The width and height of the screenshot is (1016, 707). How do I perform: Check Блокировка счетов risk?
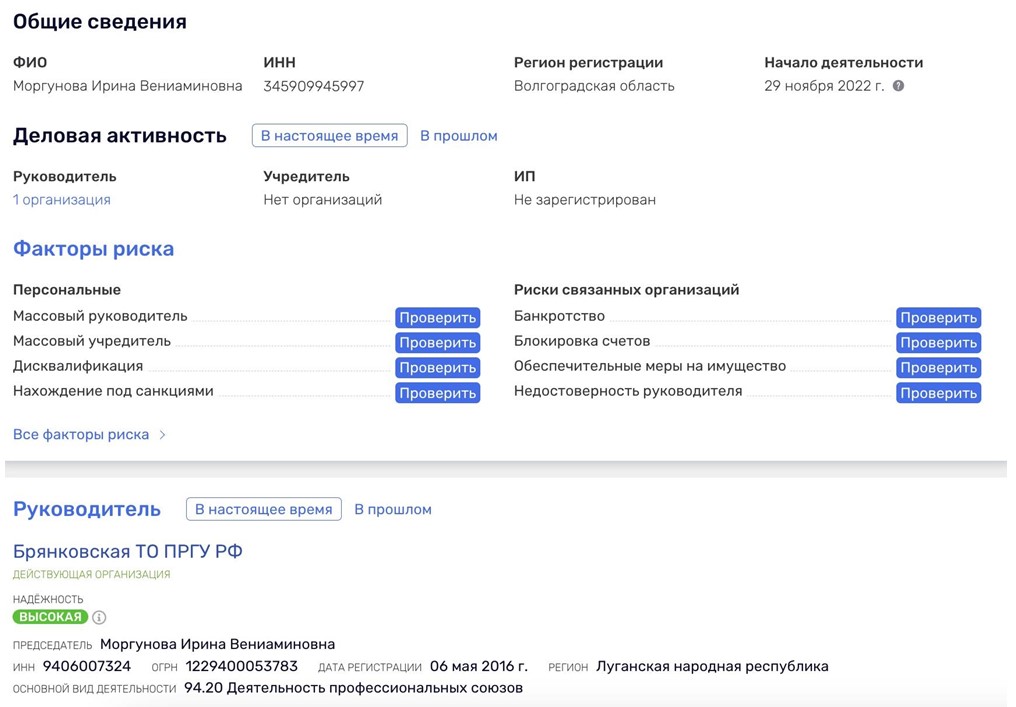938,343
